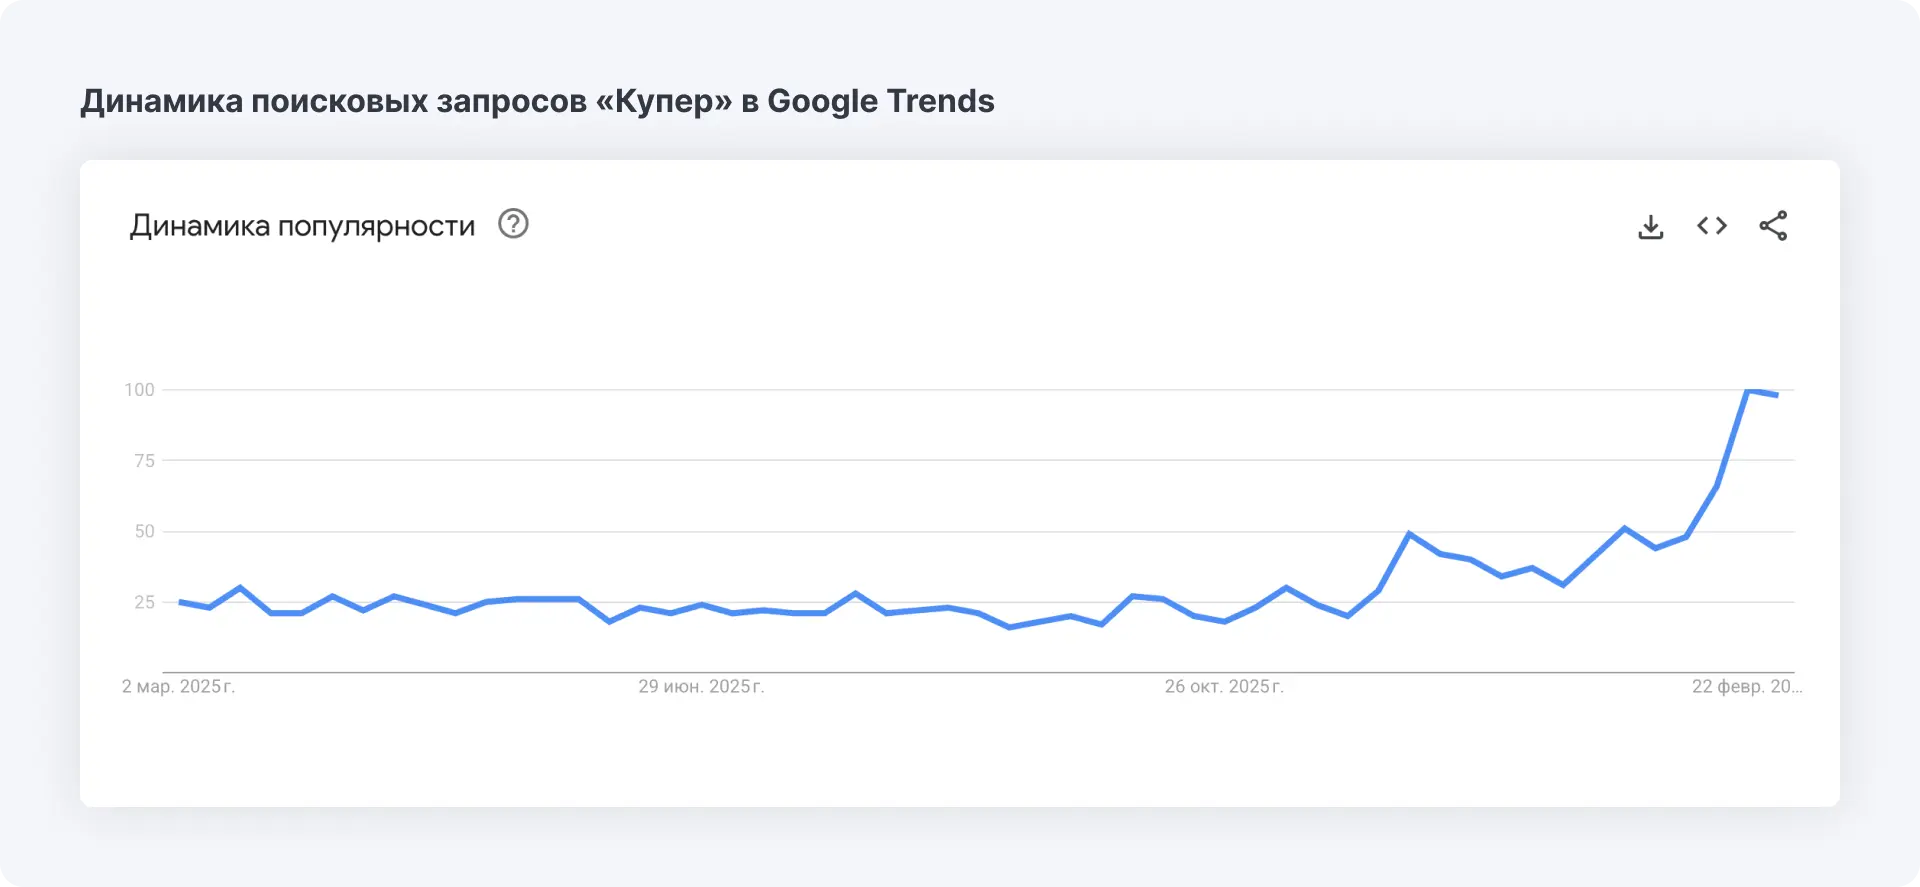Click the 25 value on vertical axis

coord(144,602)
